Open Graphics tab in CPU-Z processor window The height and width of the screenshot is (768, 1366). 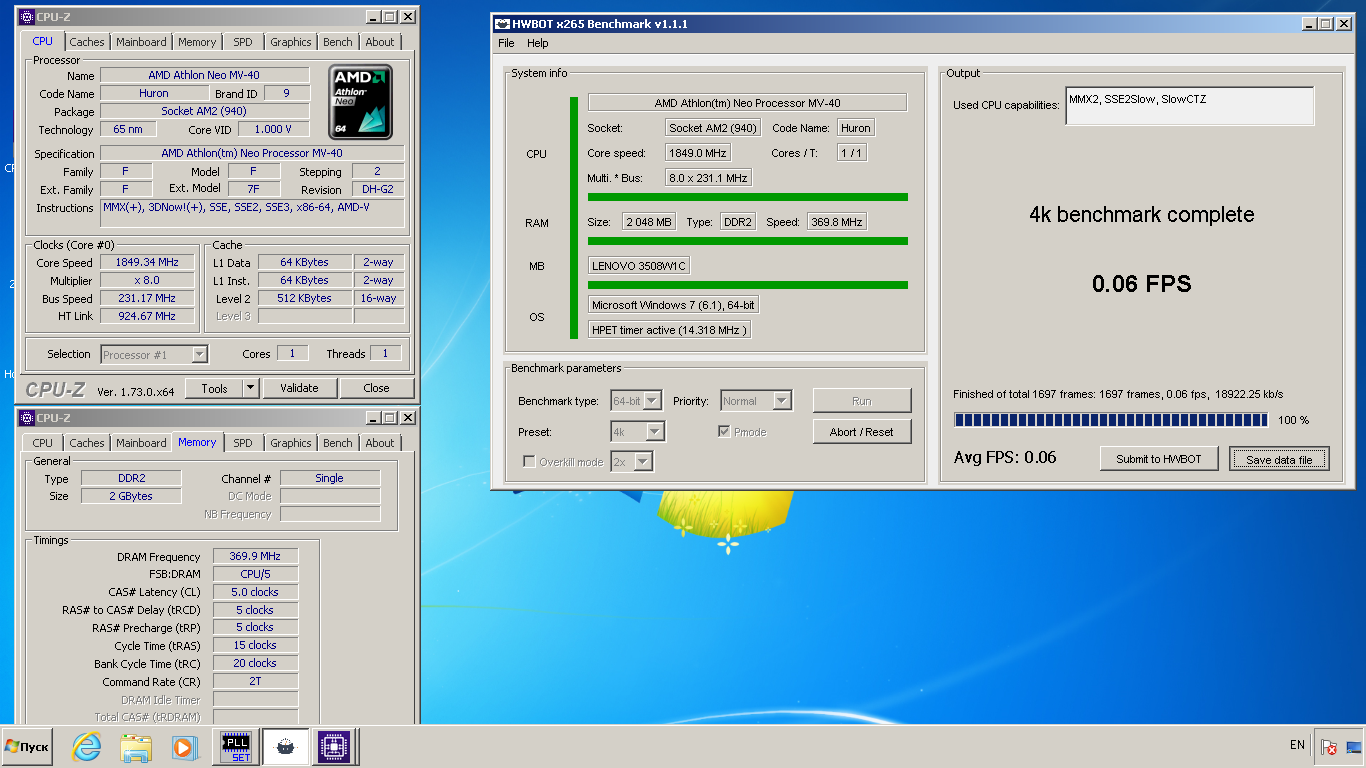tap(291, 42)
